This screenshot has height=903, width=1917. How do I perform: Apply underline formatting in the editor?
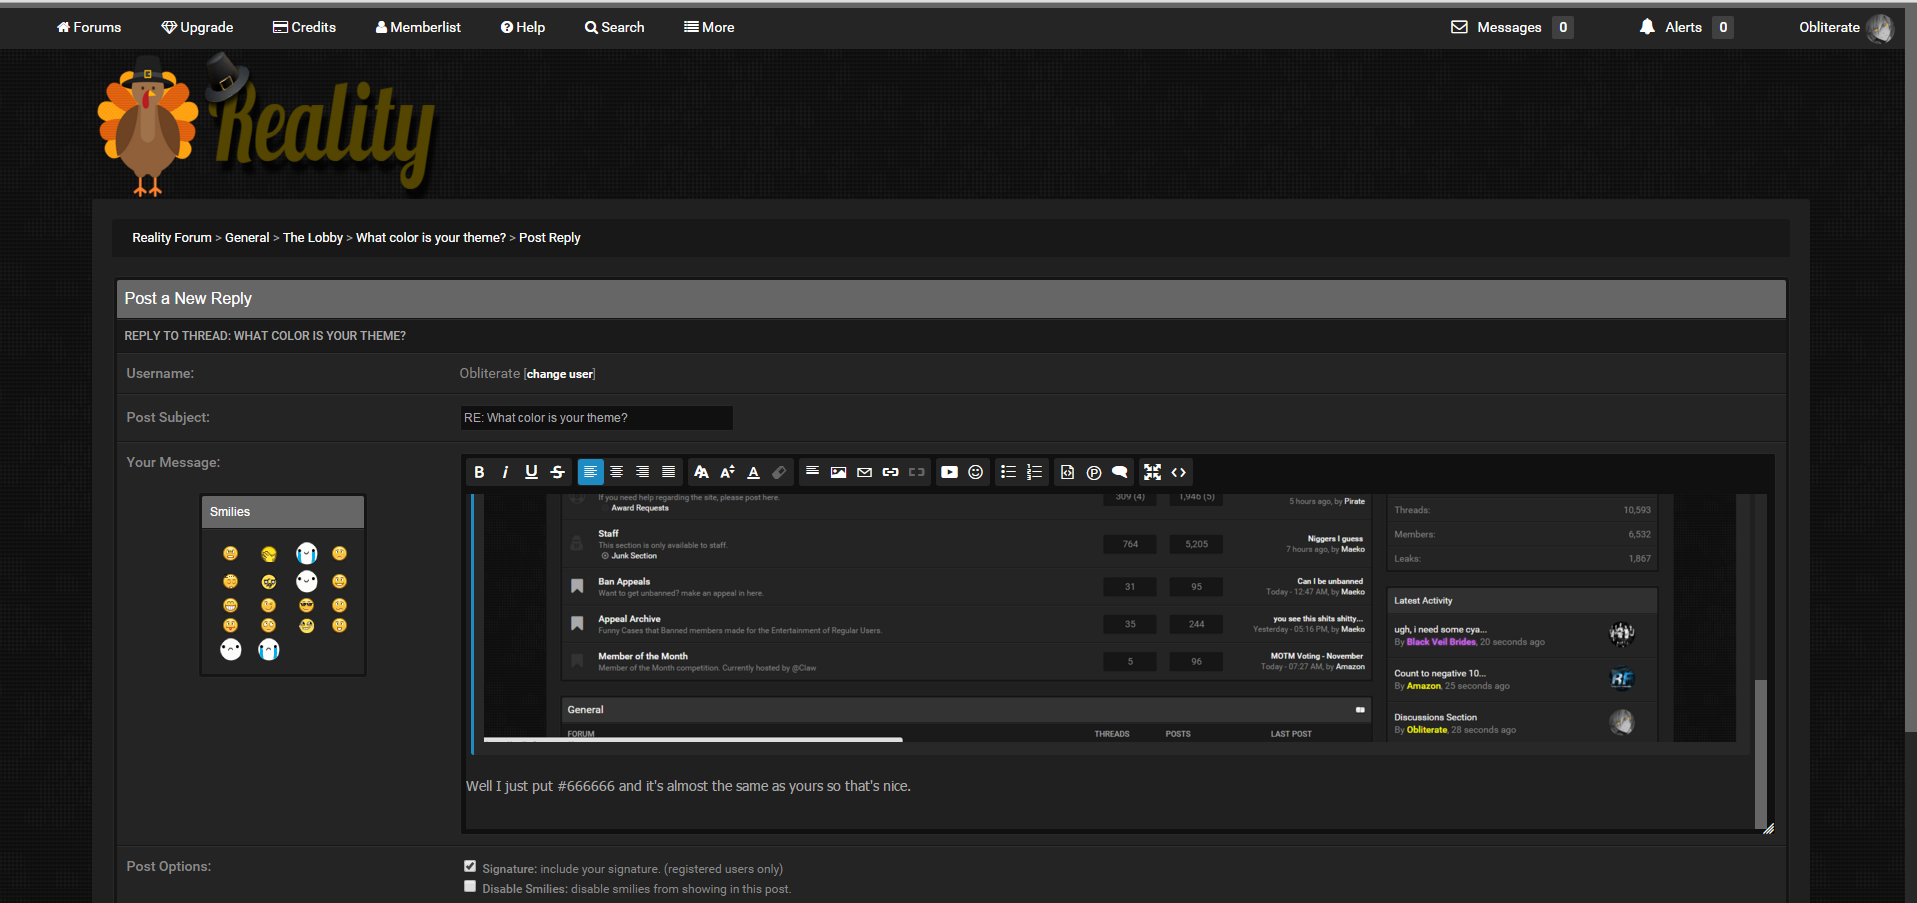(531, 472)
